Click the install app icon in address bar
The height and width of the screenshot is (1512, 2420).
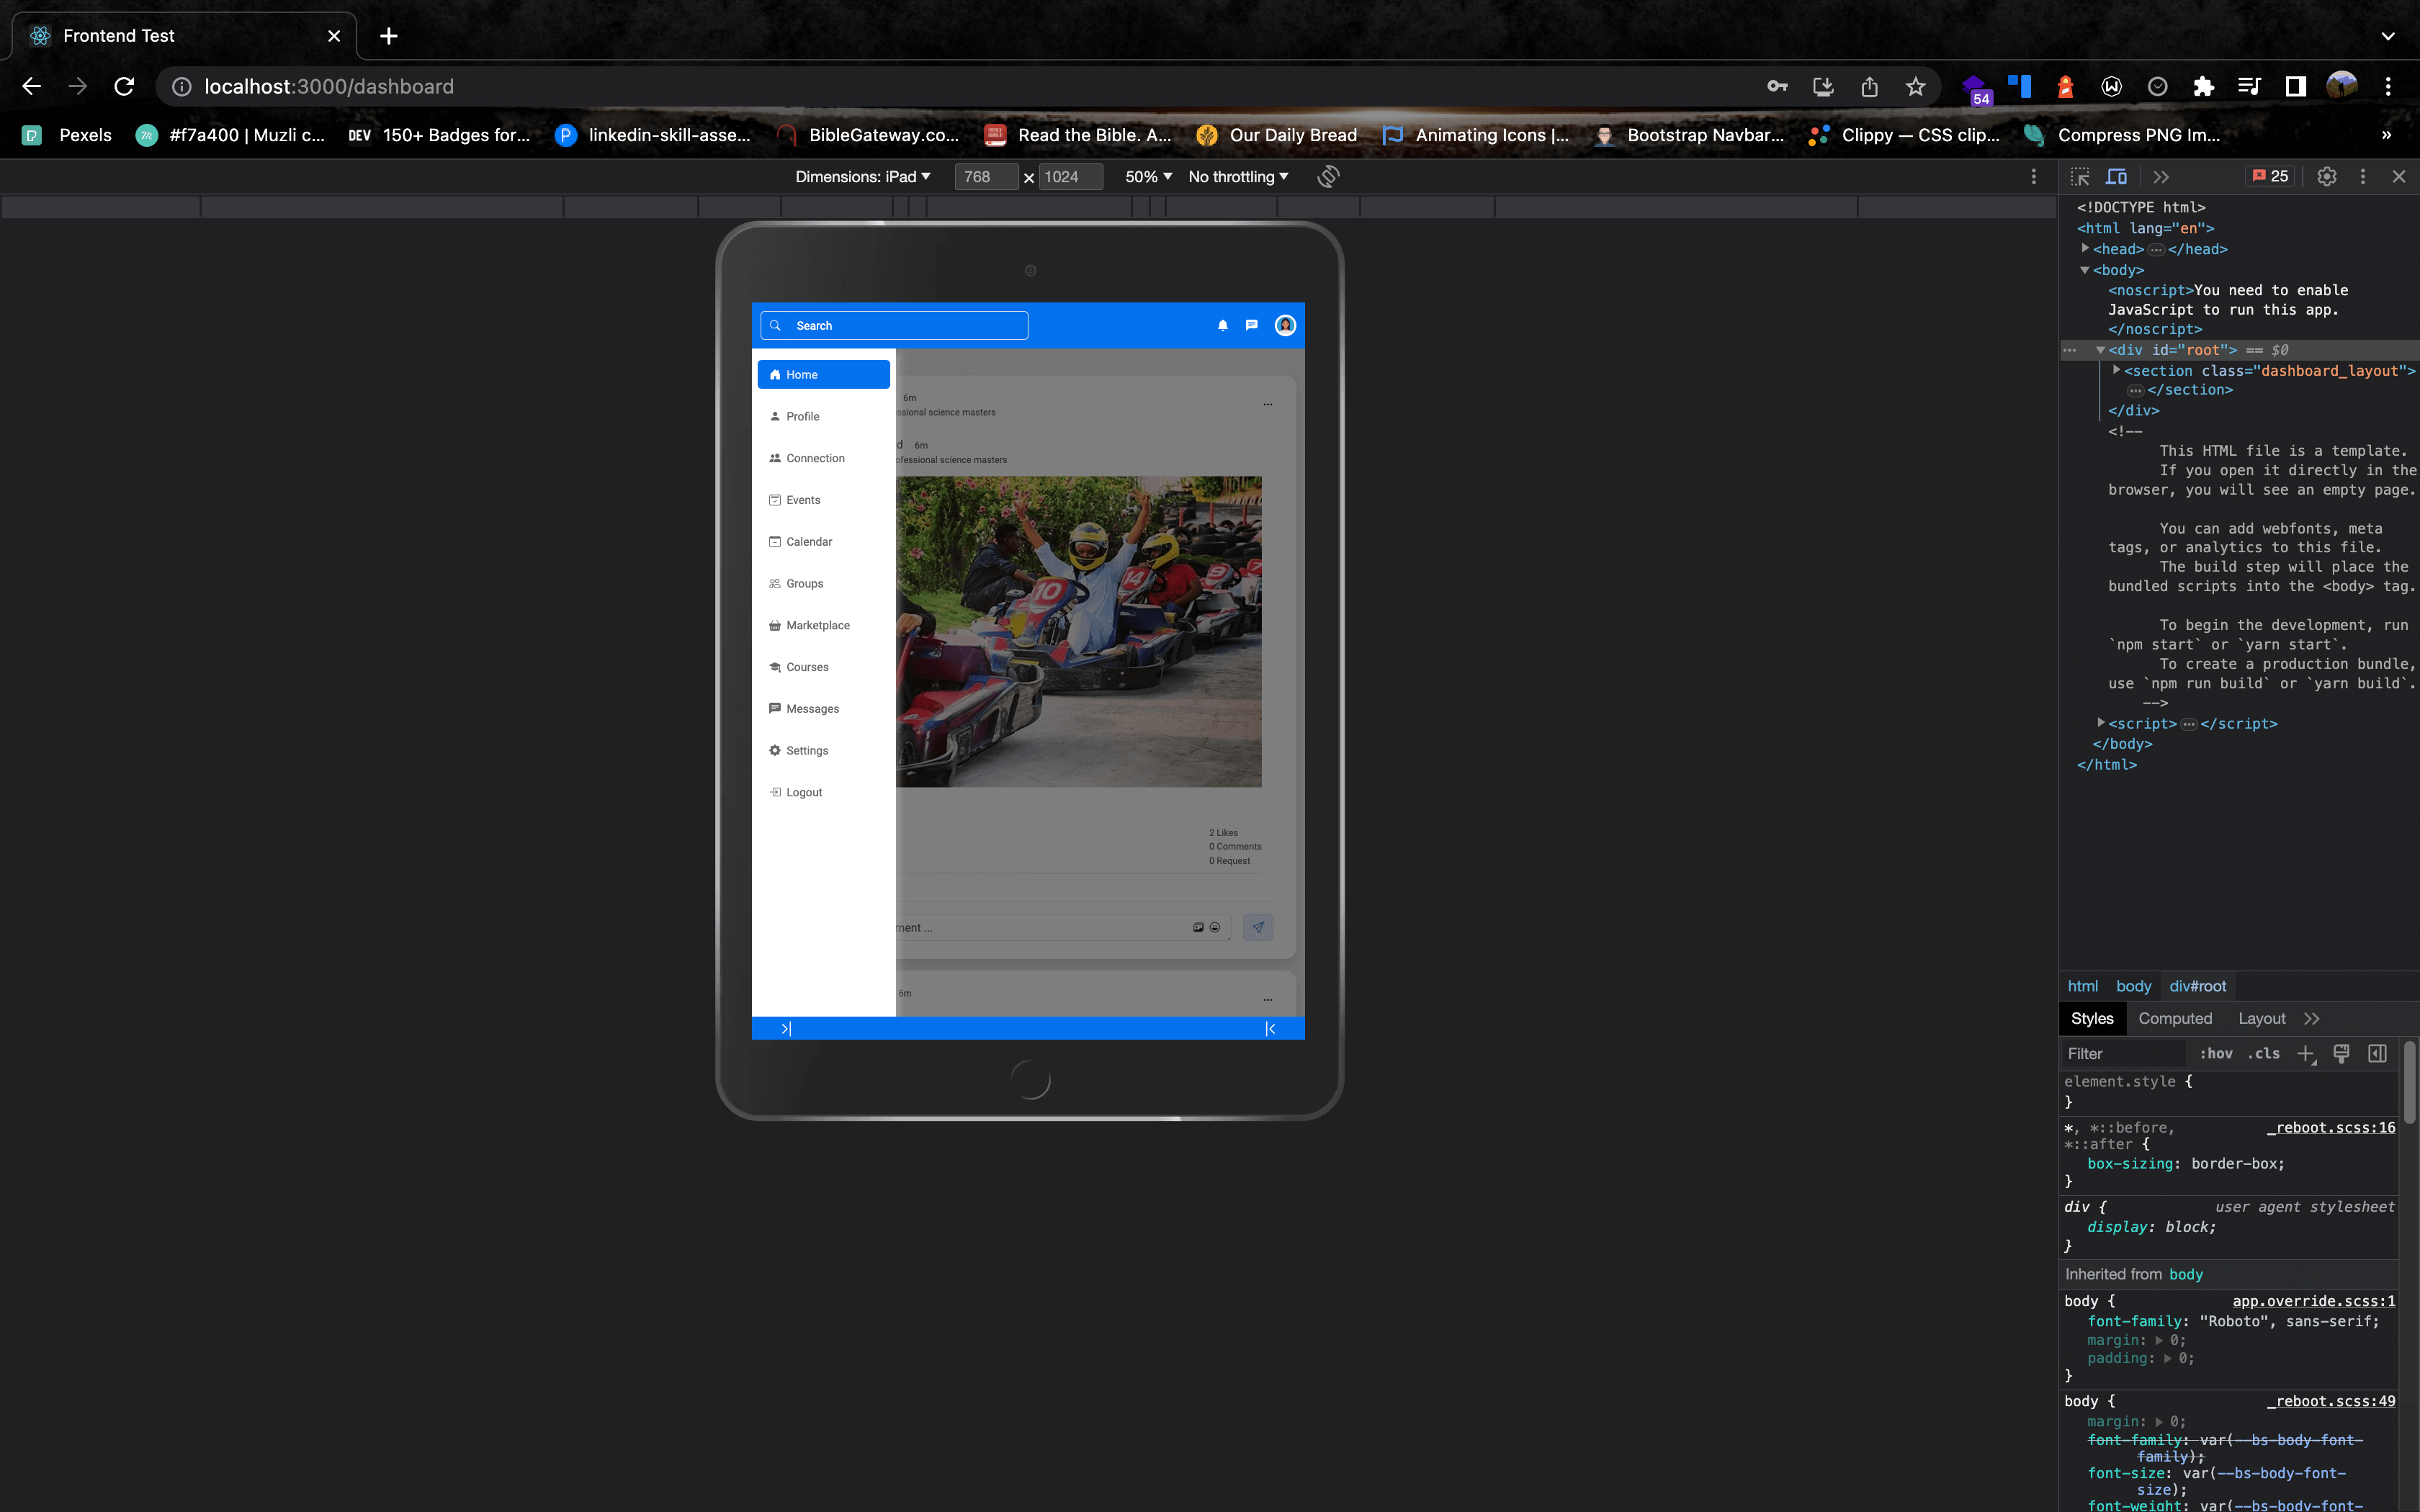click(x=1823, y=86)
